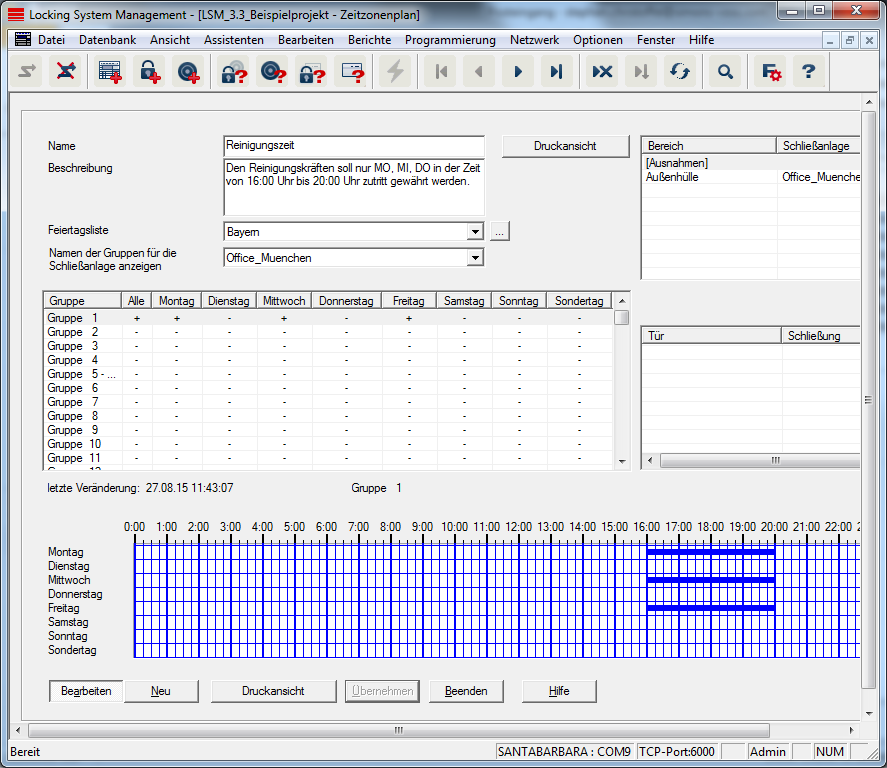Click the question mark help toolbar icon
887x768 pixels.
[809, 72]
